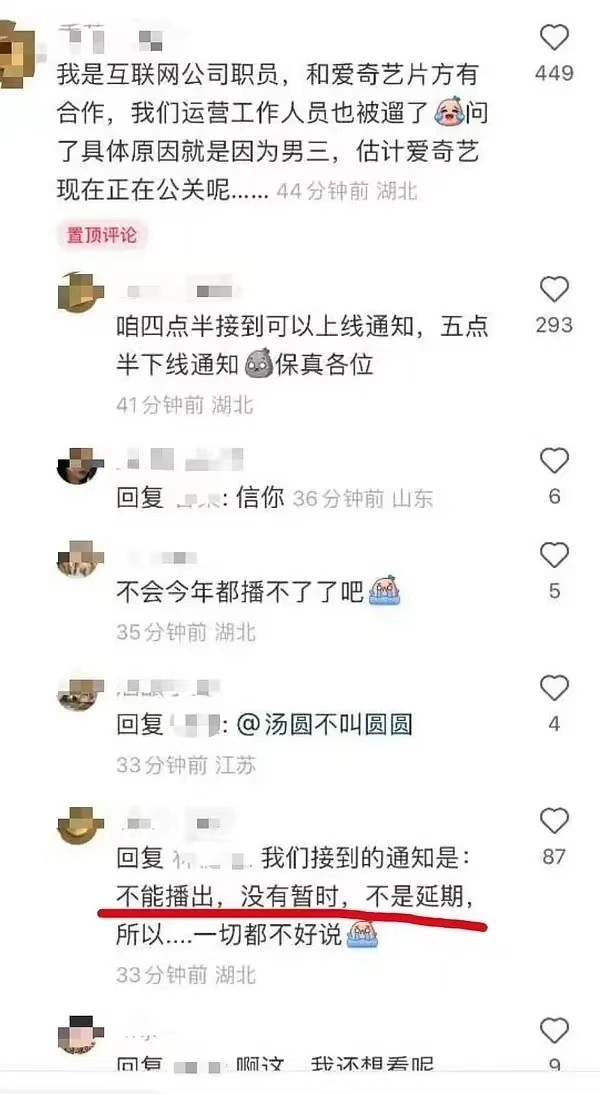Open avatar next to 咱四点半 comment
Screen dimensions: 600x1094
[x=80, y=292]
